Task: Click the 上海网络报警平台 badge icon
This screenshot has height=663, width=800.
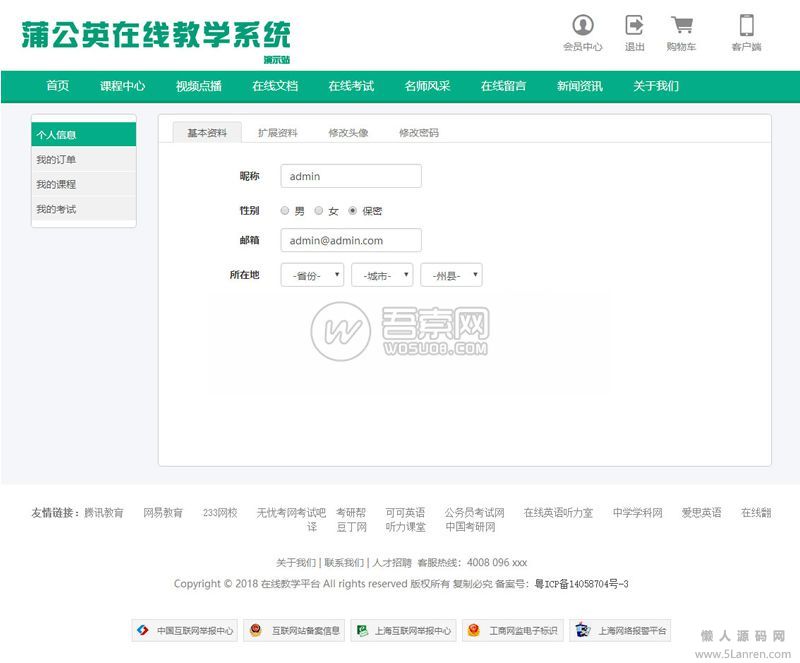Action: pos(582,631)
